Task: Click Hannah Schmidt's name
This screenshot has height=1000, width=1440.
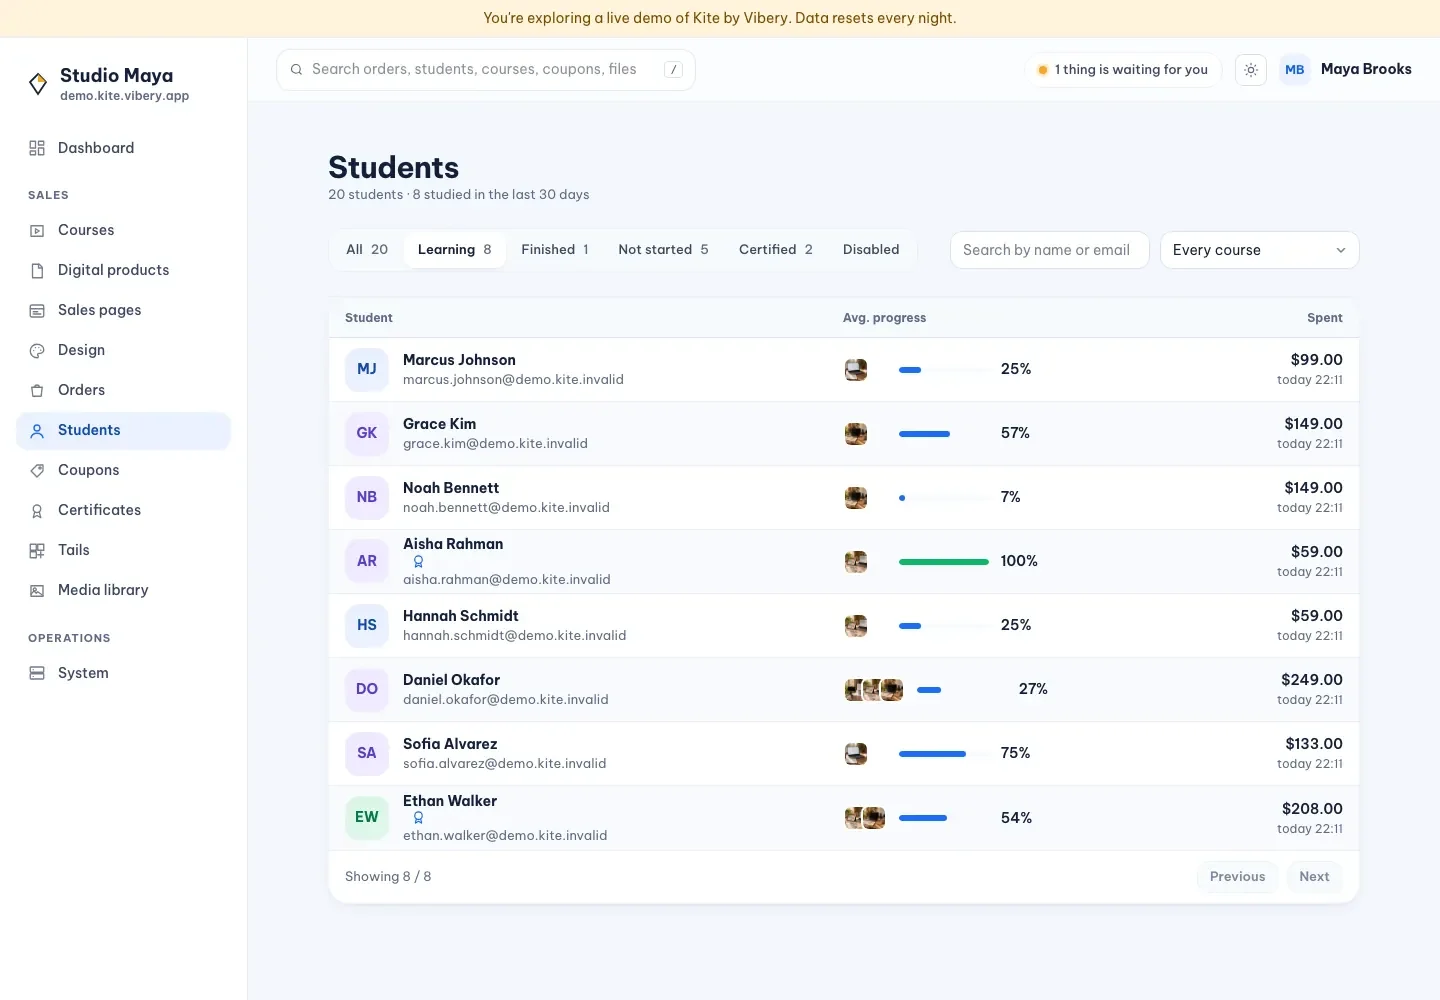Action: (x=461, y=616)
